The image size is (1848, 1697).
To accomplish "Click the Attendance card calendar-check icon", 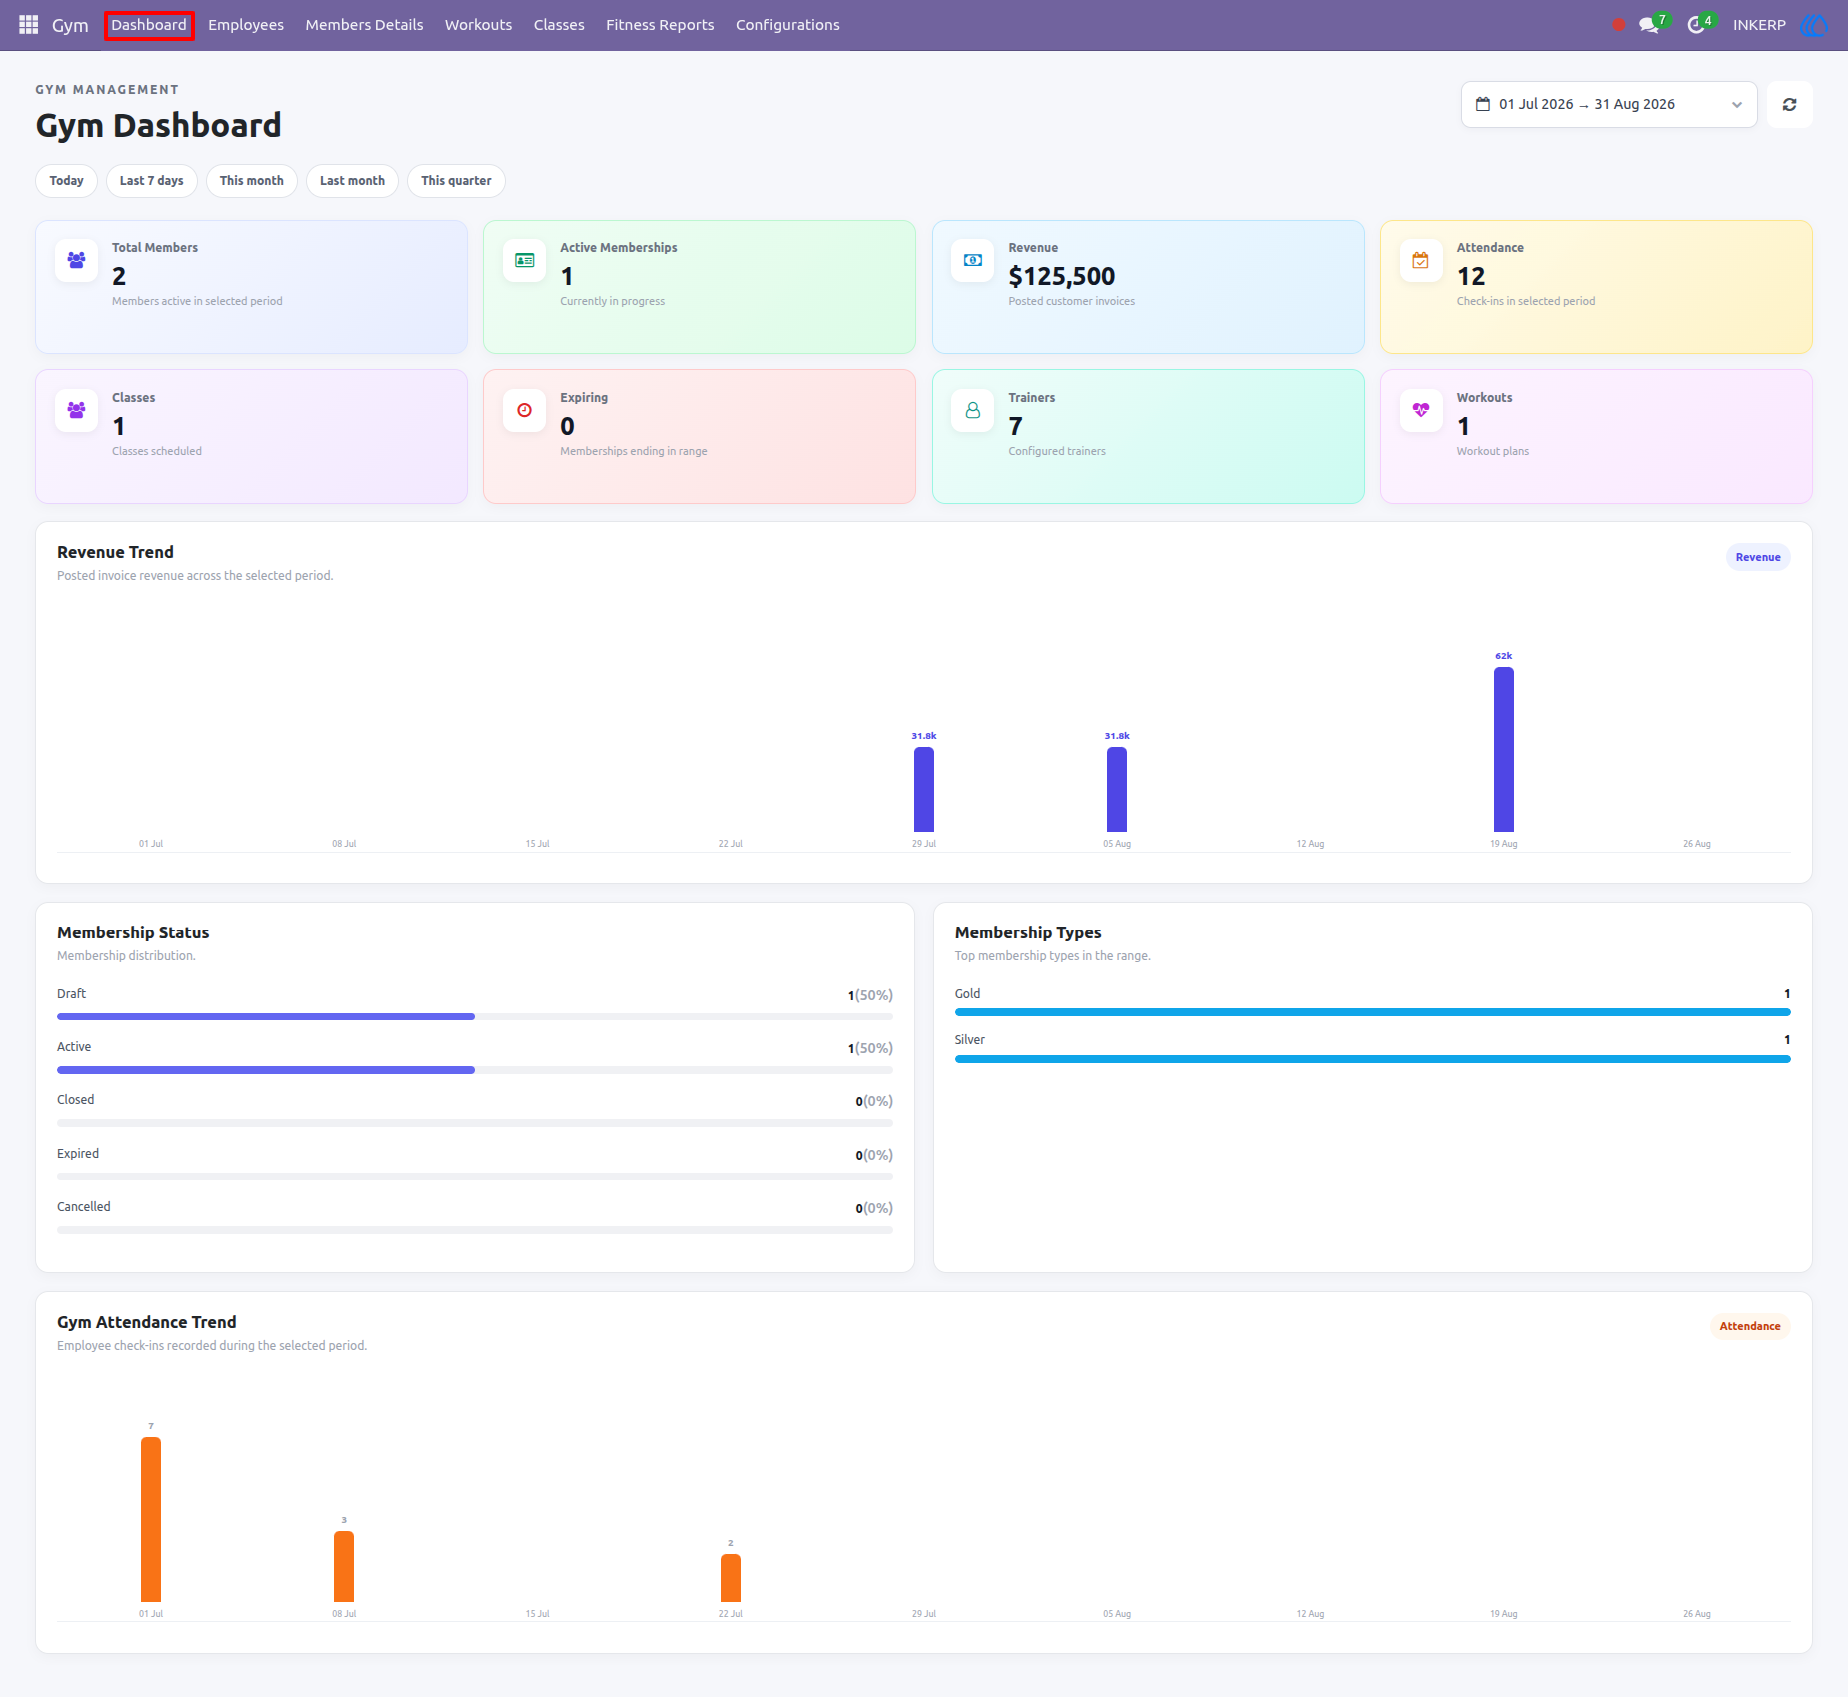I will tap(1420, 260).
